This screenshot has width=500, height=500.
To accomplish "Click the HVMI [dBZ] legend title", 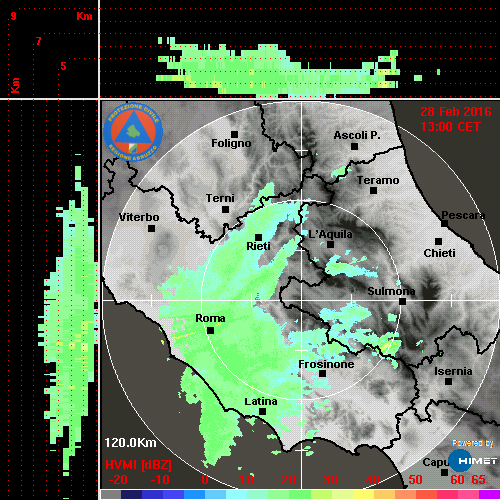I will coord(138,465).
